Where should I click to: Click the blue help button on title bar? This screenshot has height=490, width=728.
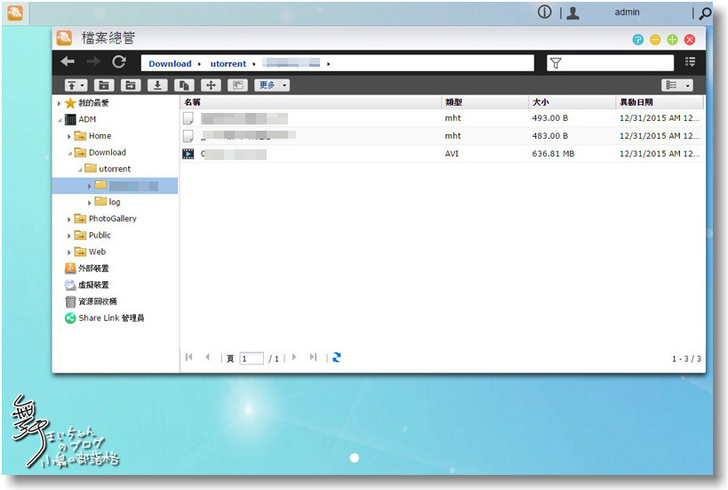coord(638,40)
